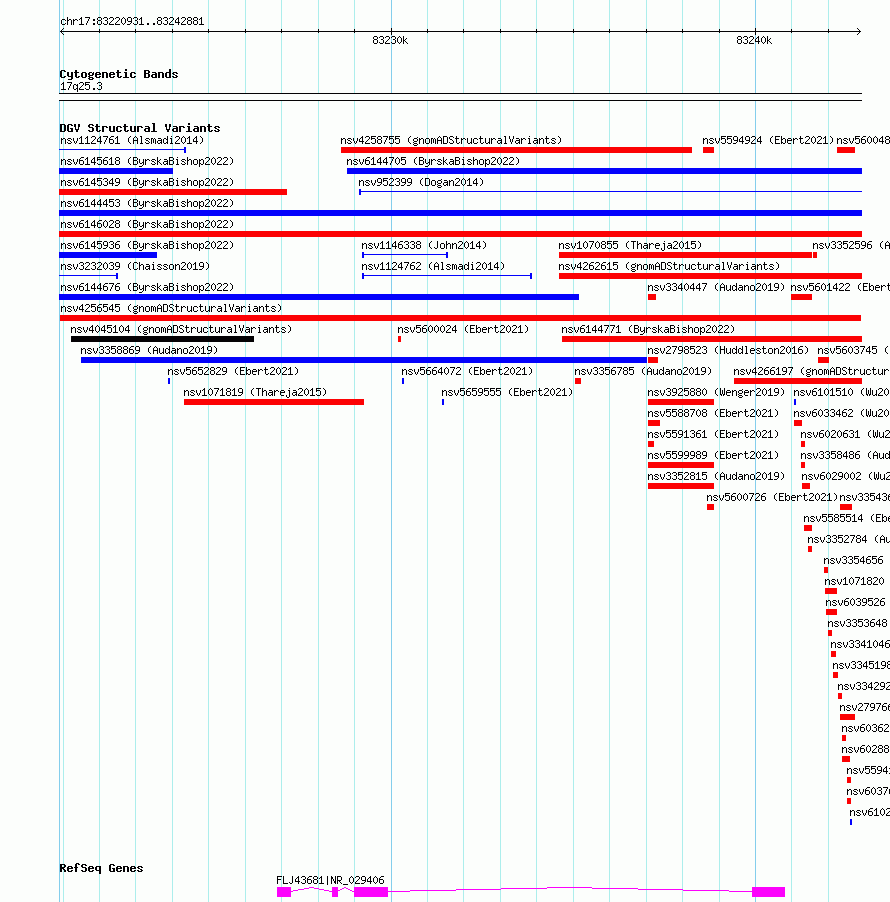The width and height of the screenshot is (890, 902).
Task: Open the nsv6144676 (ByrskaBishop2022) variant label
Action: [147, 287]
